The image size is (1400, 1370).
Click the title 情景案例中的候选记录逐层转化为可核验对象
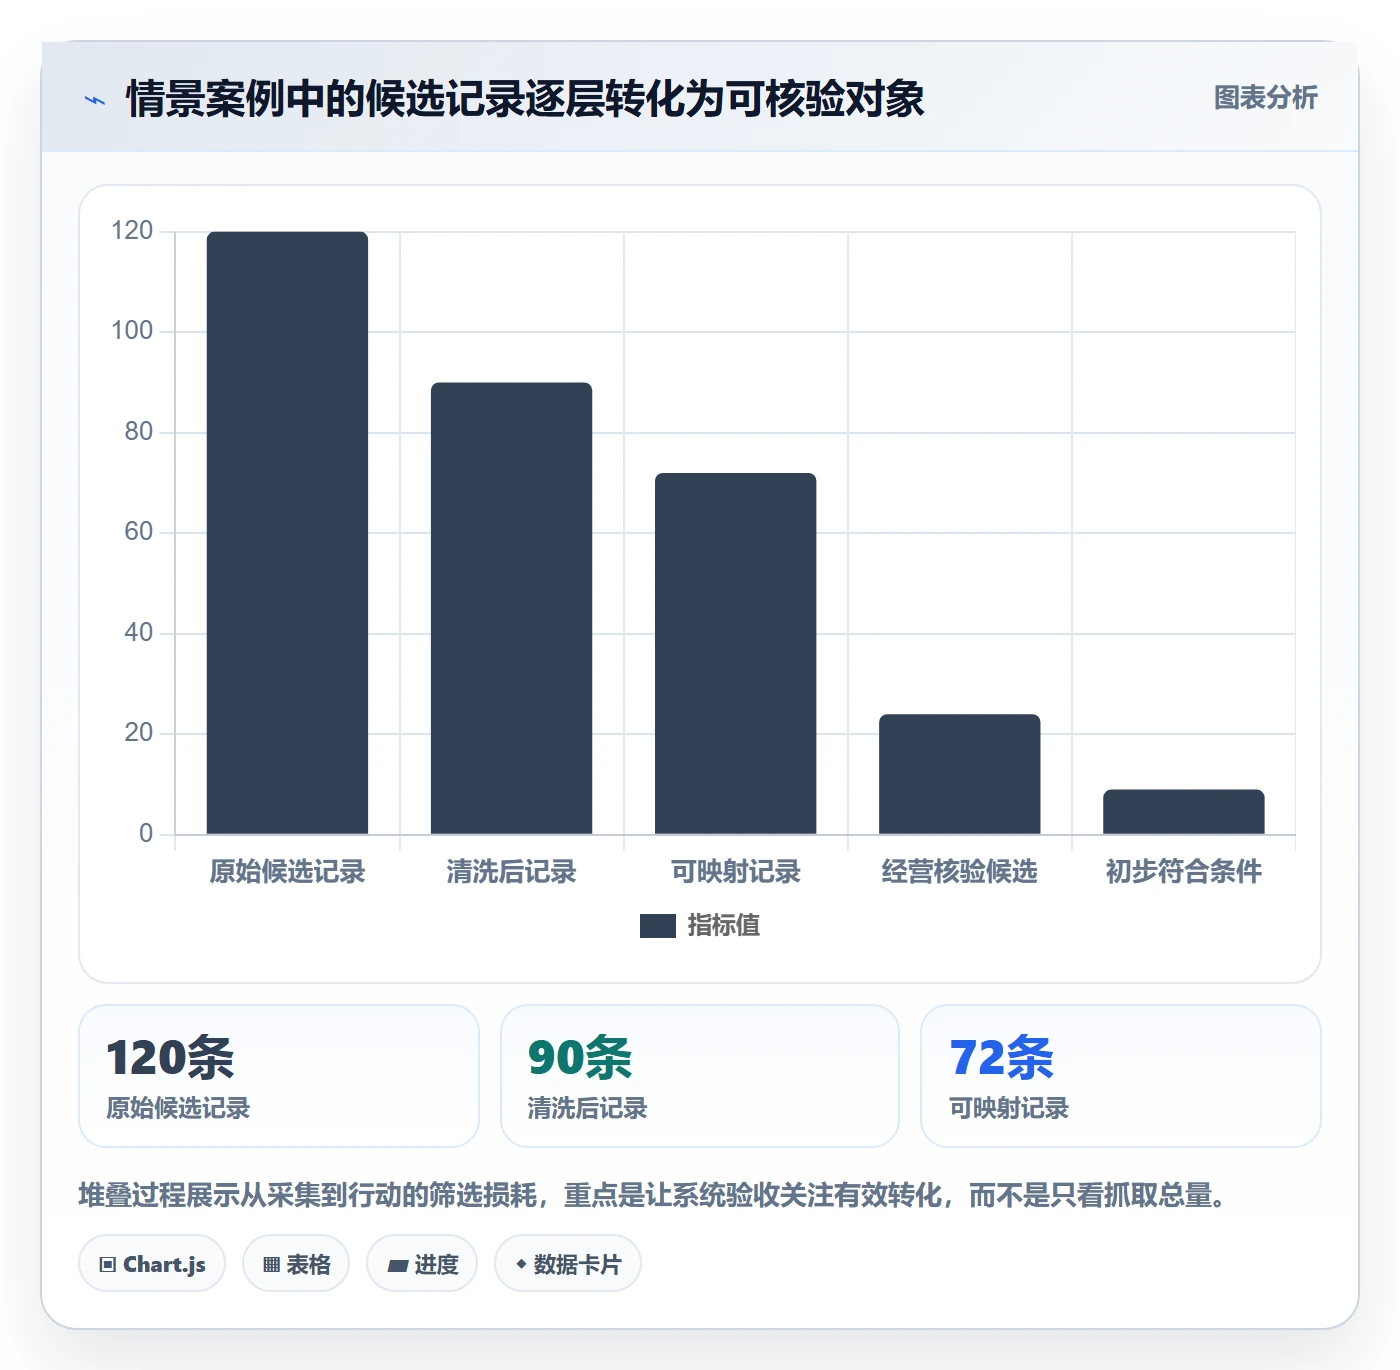coord(525,99)
